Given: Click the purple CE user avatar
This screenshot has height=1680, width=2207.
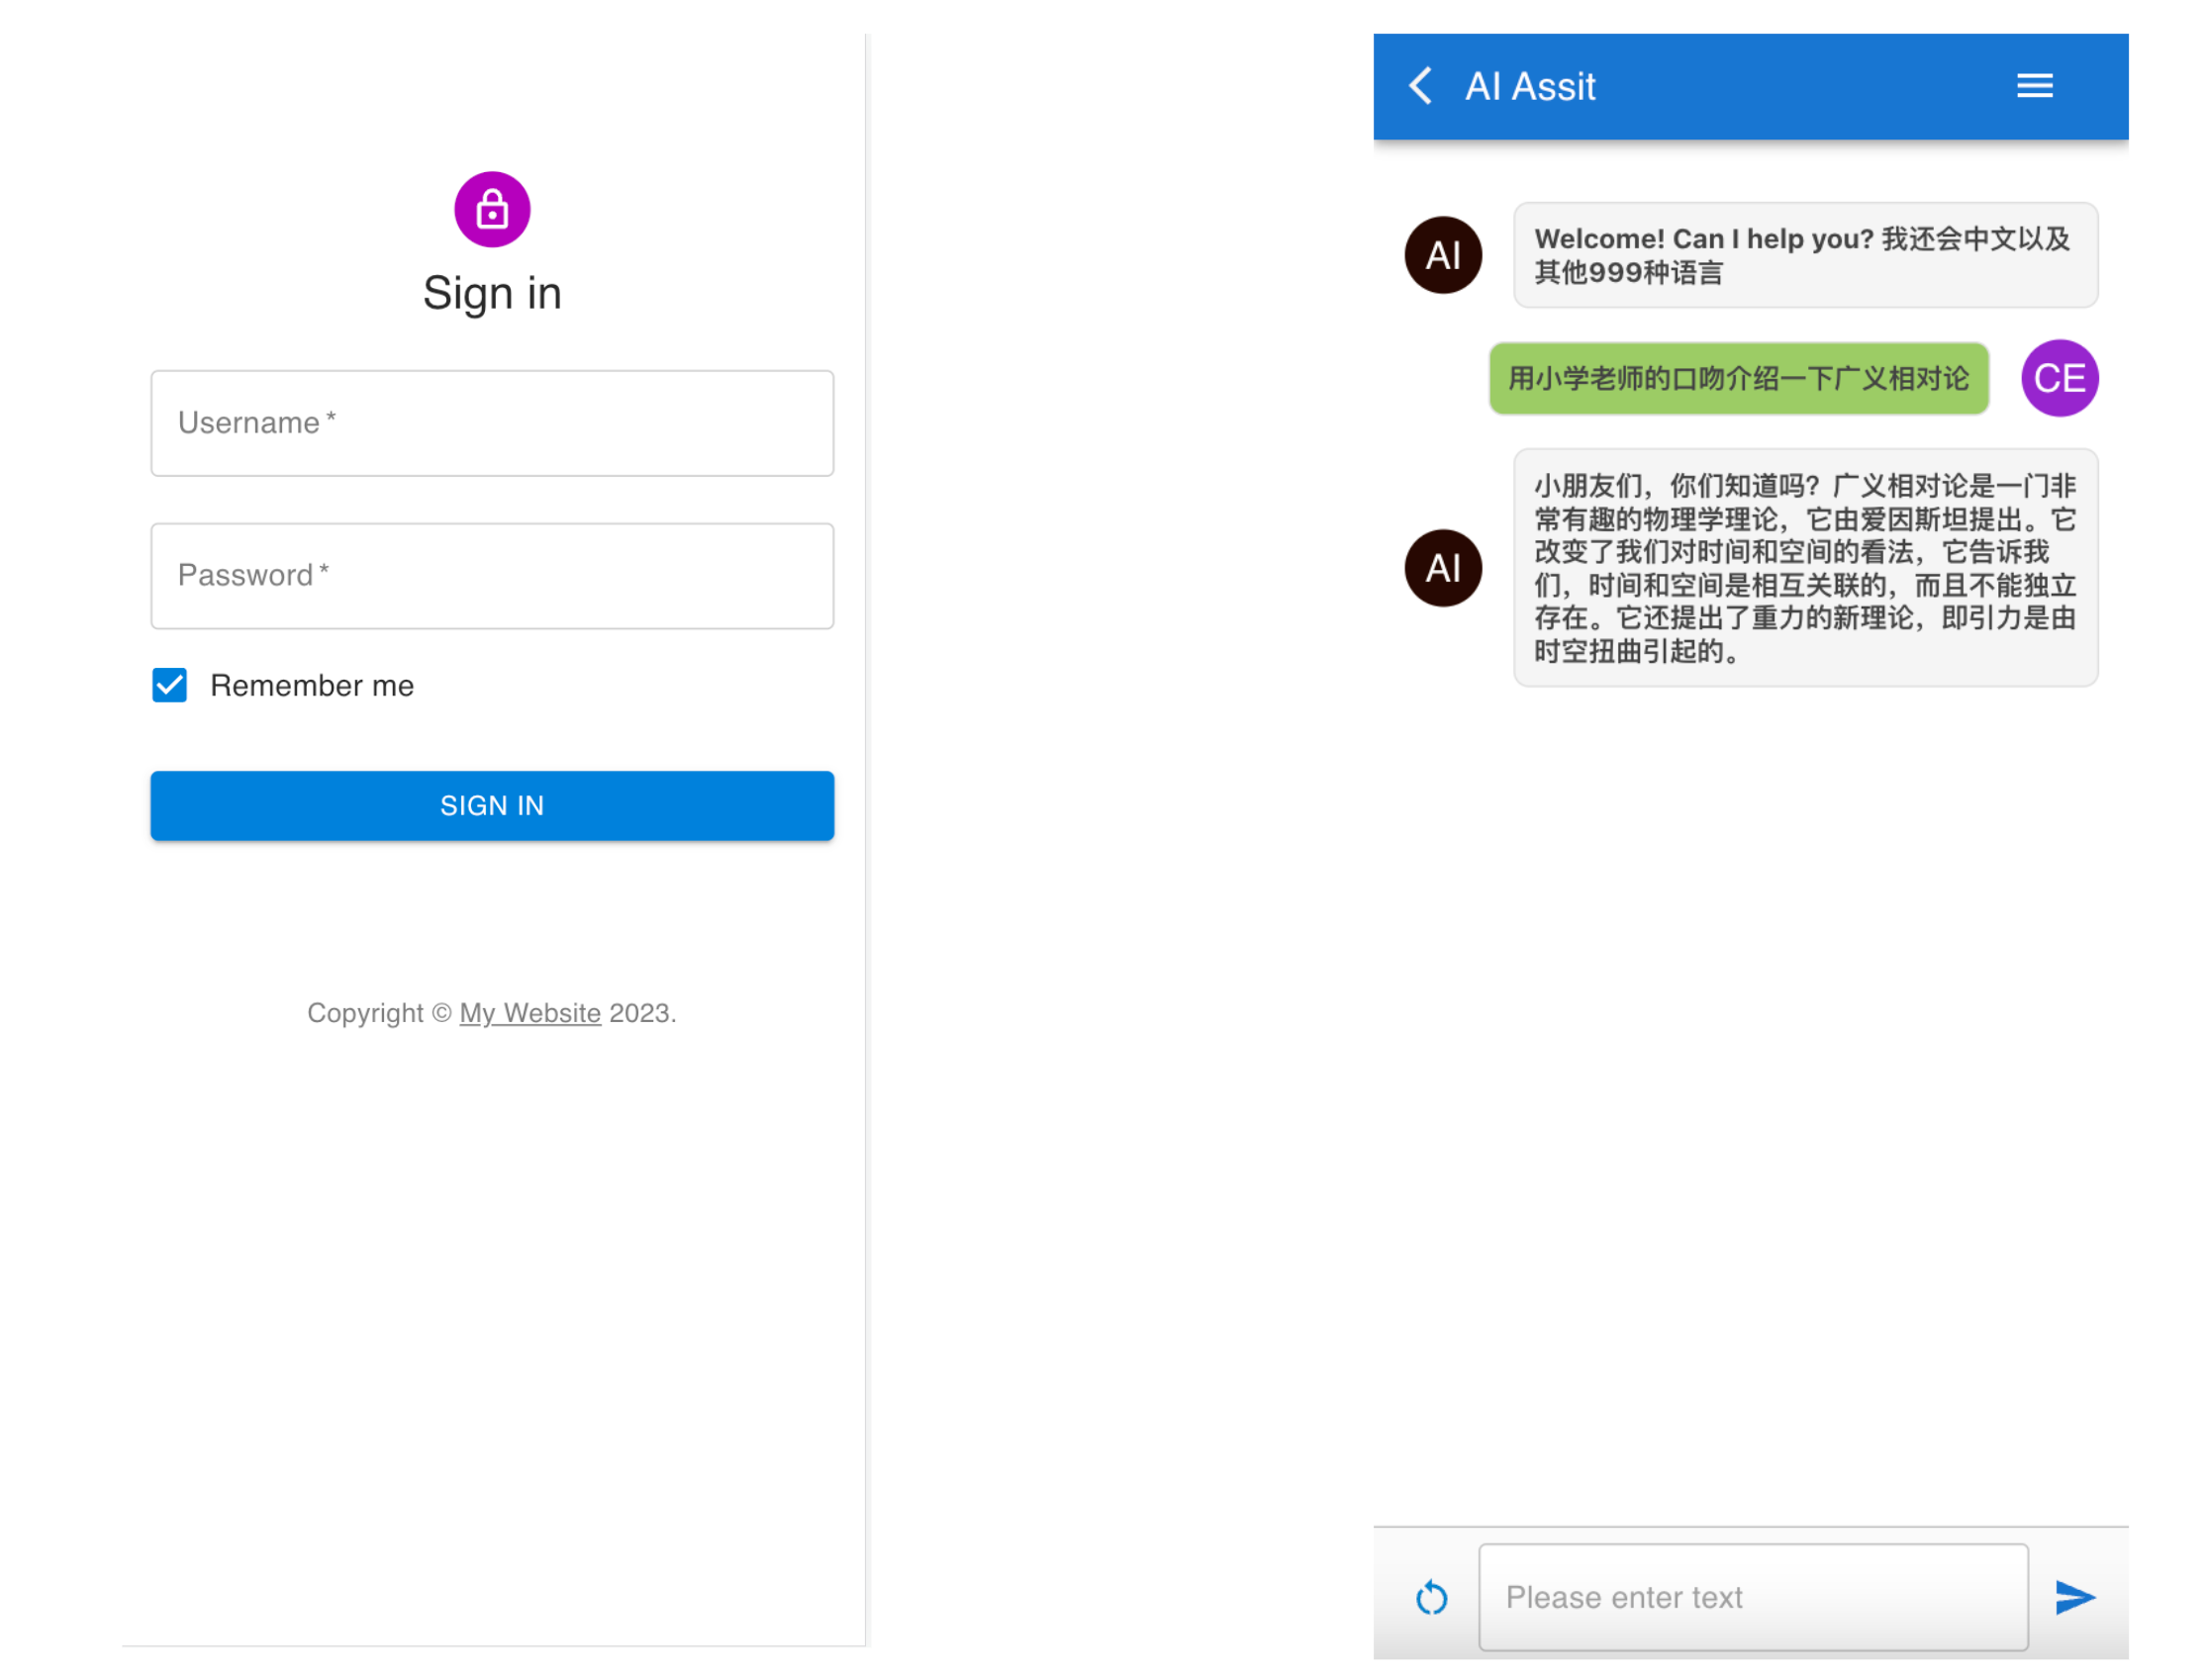Looking at the screenshot, I should click(x=2058, y=378).
